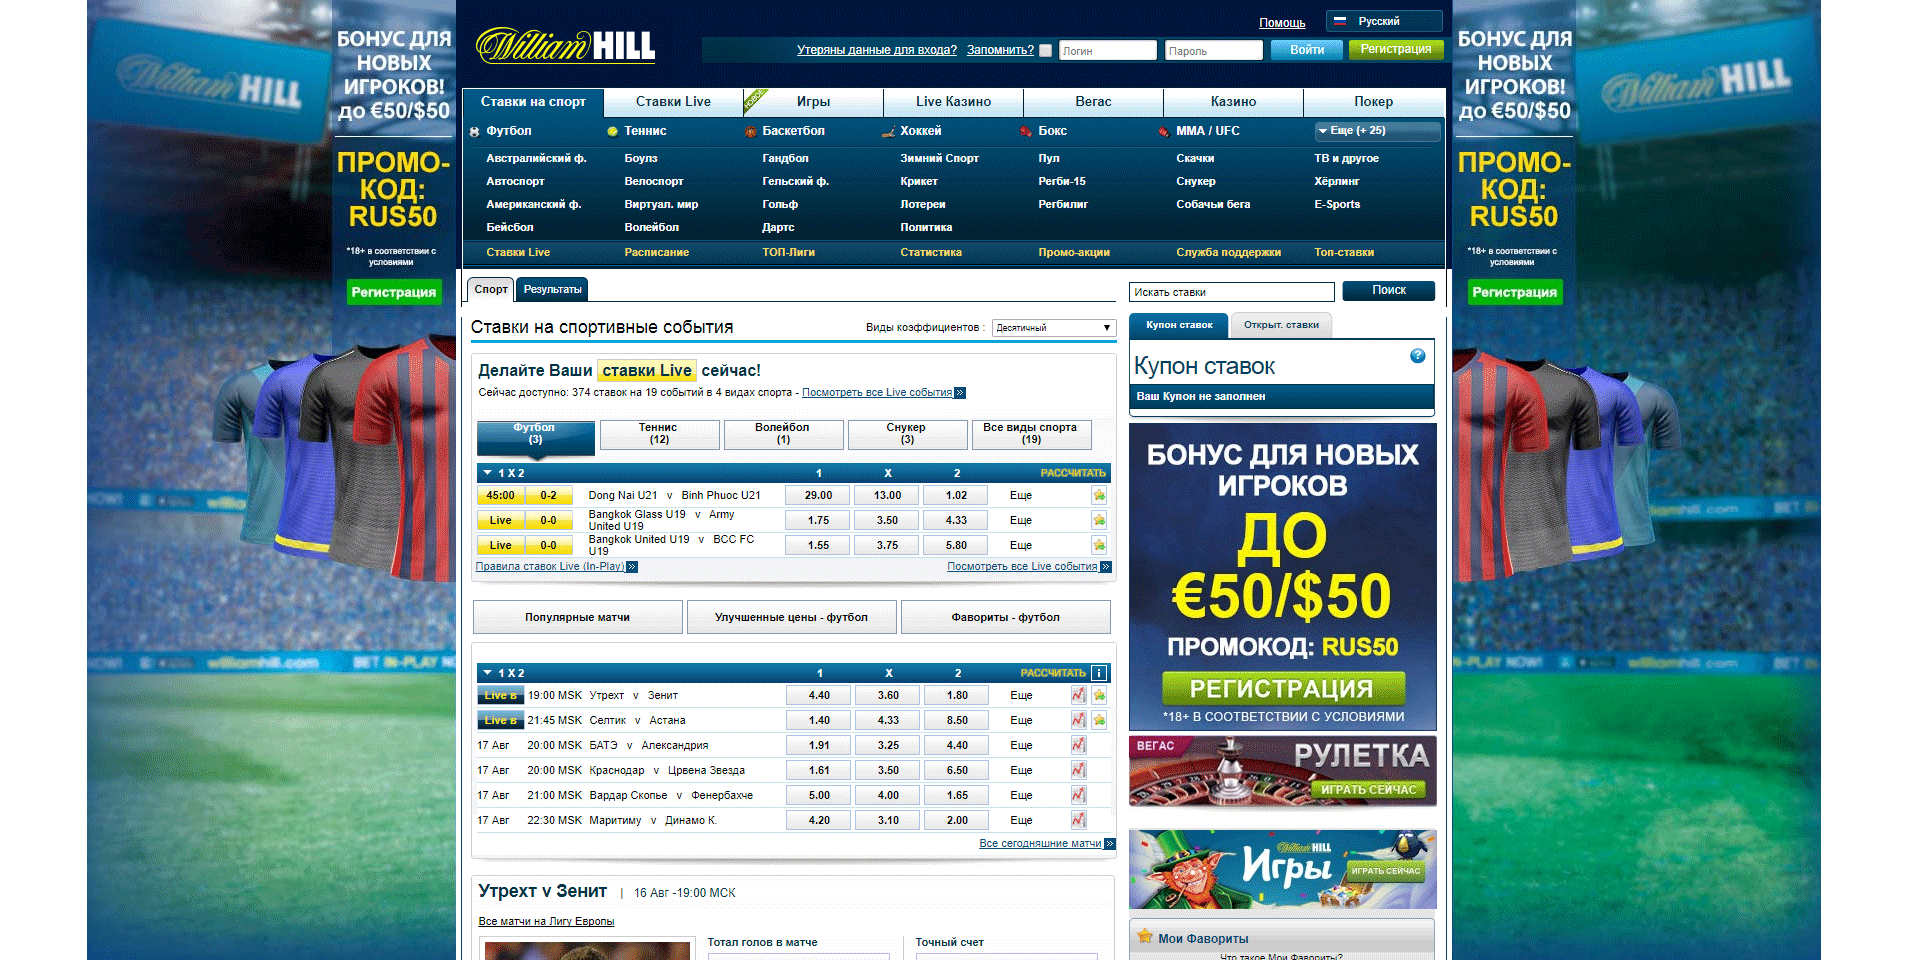Select draw odds 4.33 for Селтик v Астана

[888, 720]
